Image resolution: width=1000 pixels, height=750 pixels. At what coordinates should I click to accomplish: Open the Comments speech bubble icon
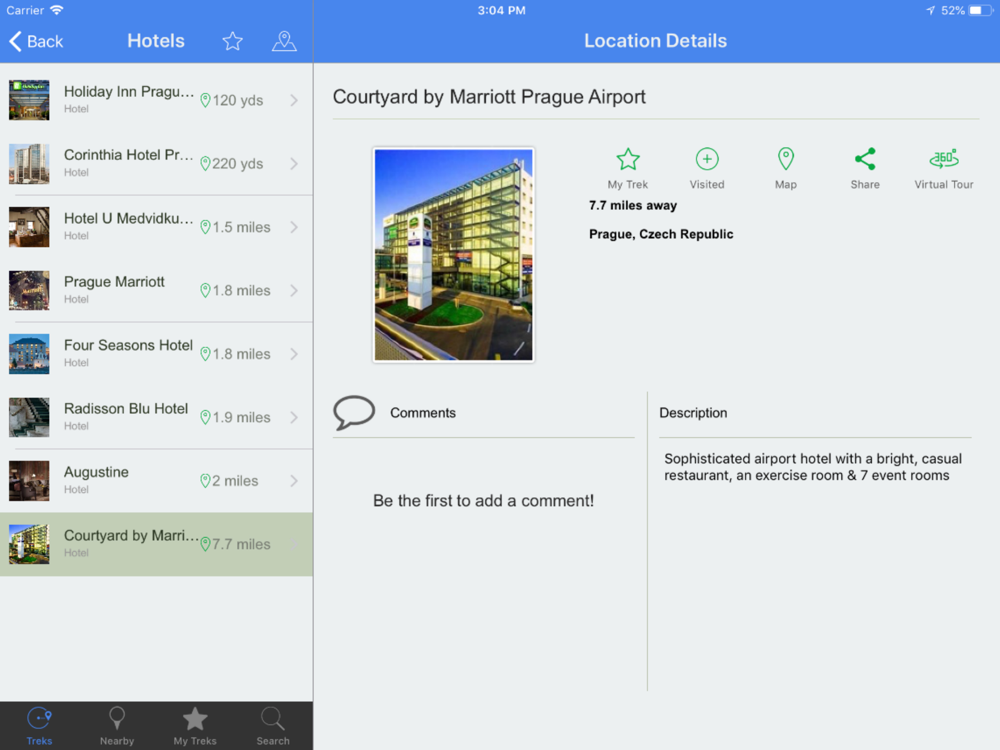pos(354,413)
